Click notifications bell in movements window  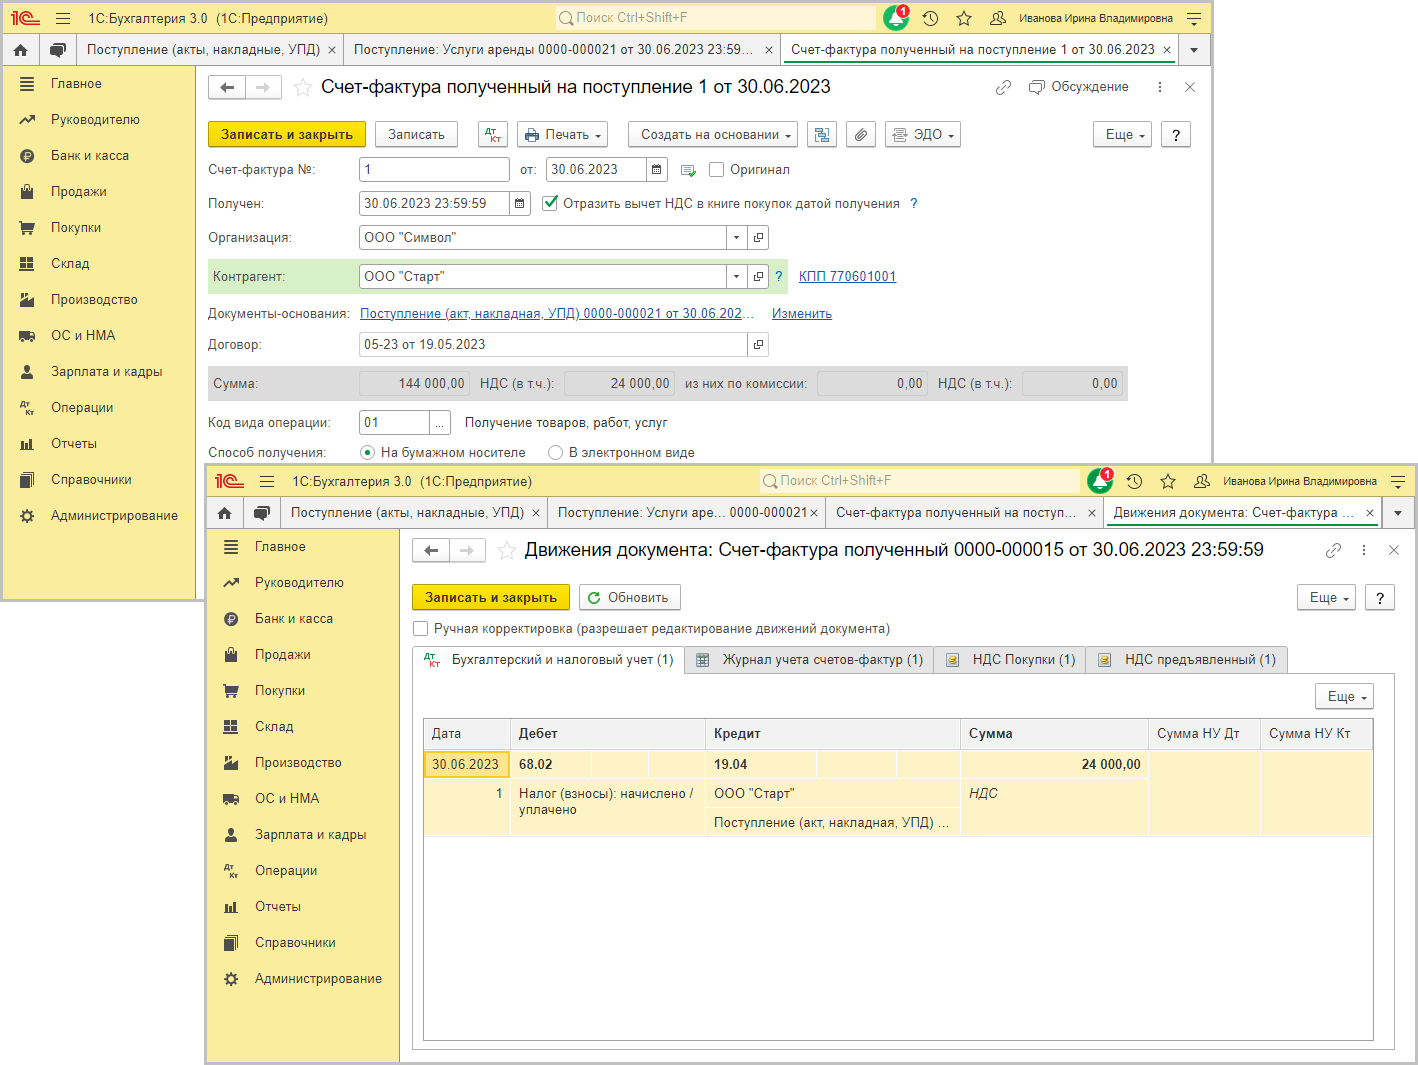point(1100,481)
